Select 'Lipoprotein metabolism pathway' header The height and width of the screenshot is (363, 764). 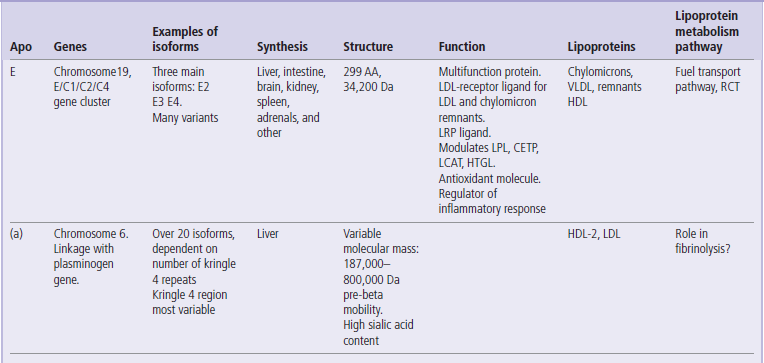707,32
